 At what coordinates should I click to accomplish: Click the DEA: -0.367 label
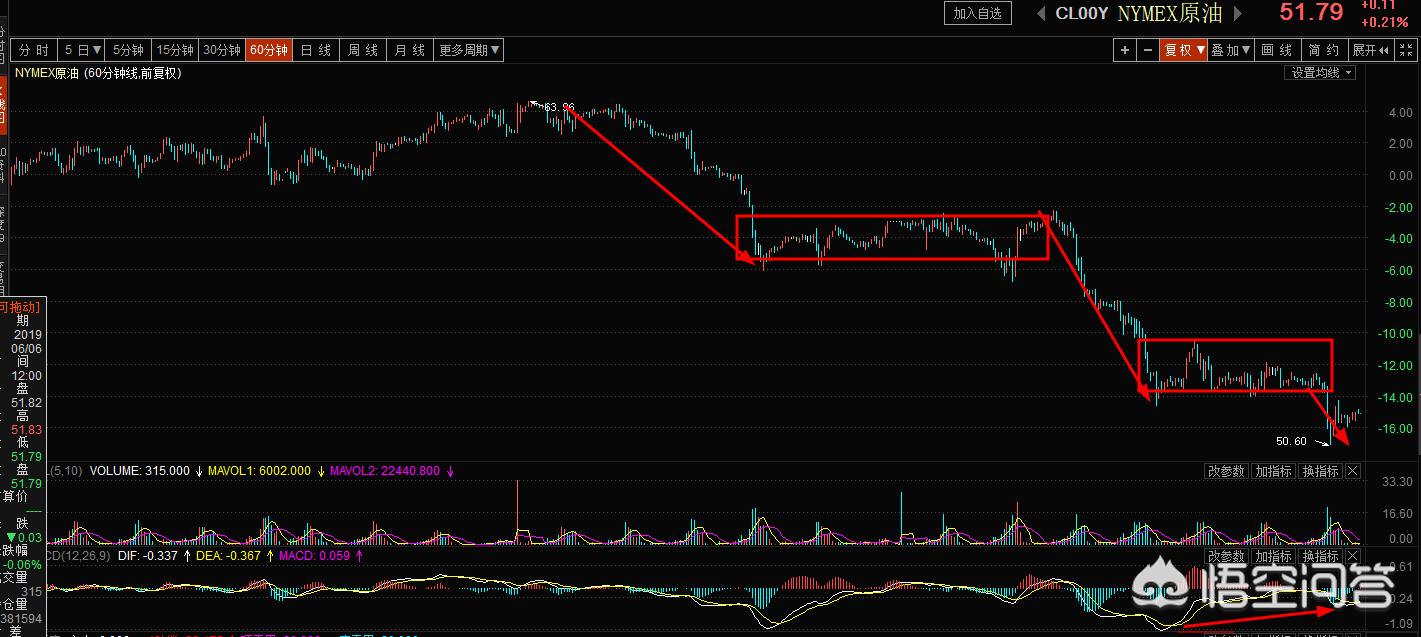[227, 556]
